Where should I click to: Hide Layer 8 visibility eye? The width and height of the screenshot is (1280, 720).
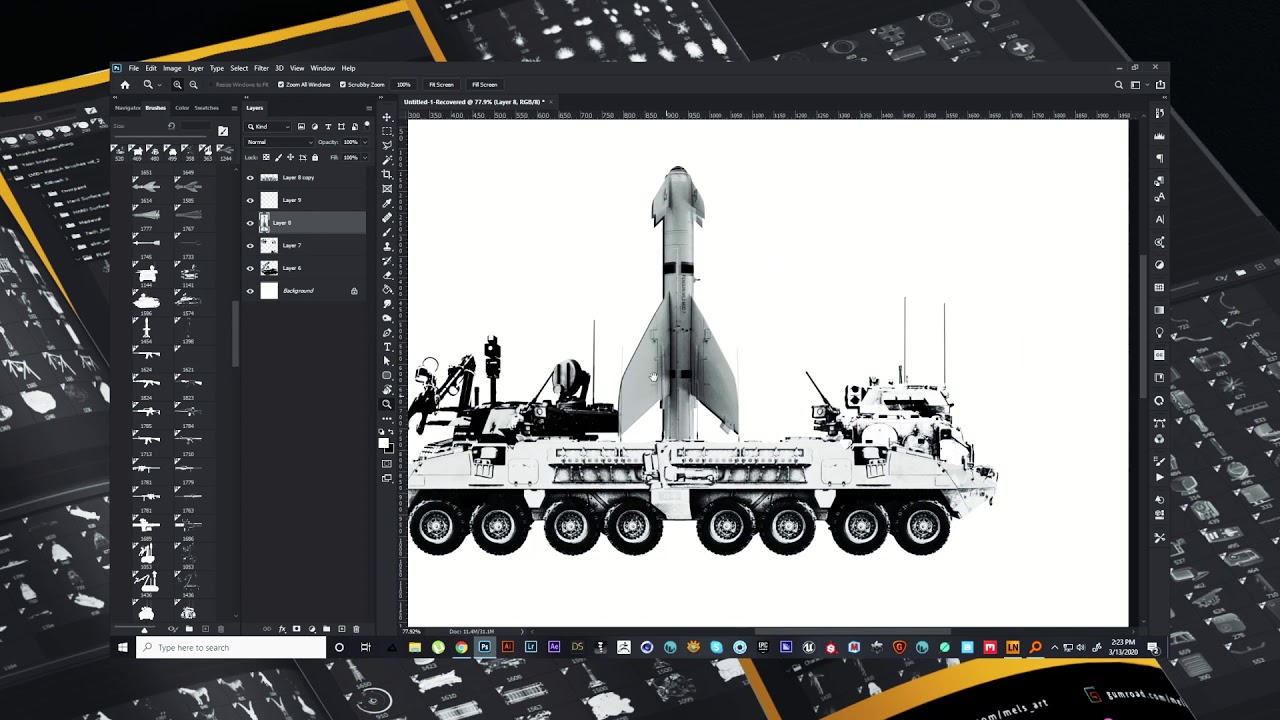tap(250, 223)
